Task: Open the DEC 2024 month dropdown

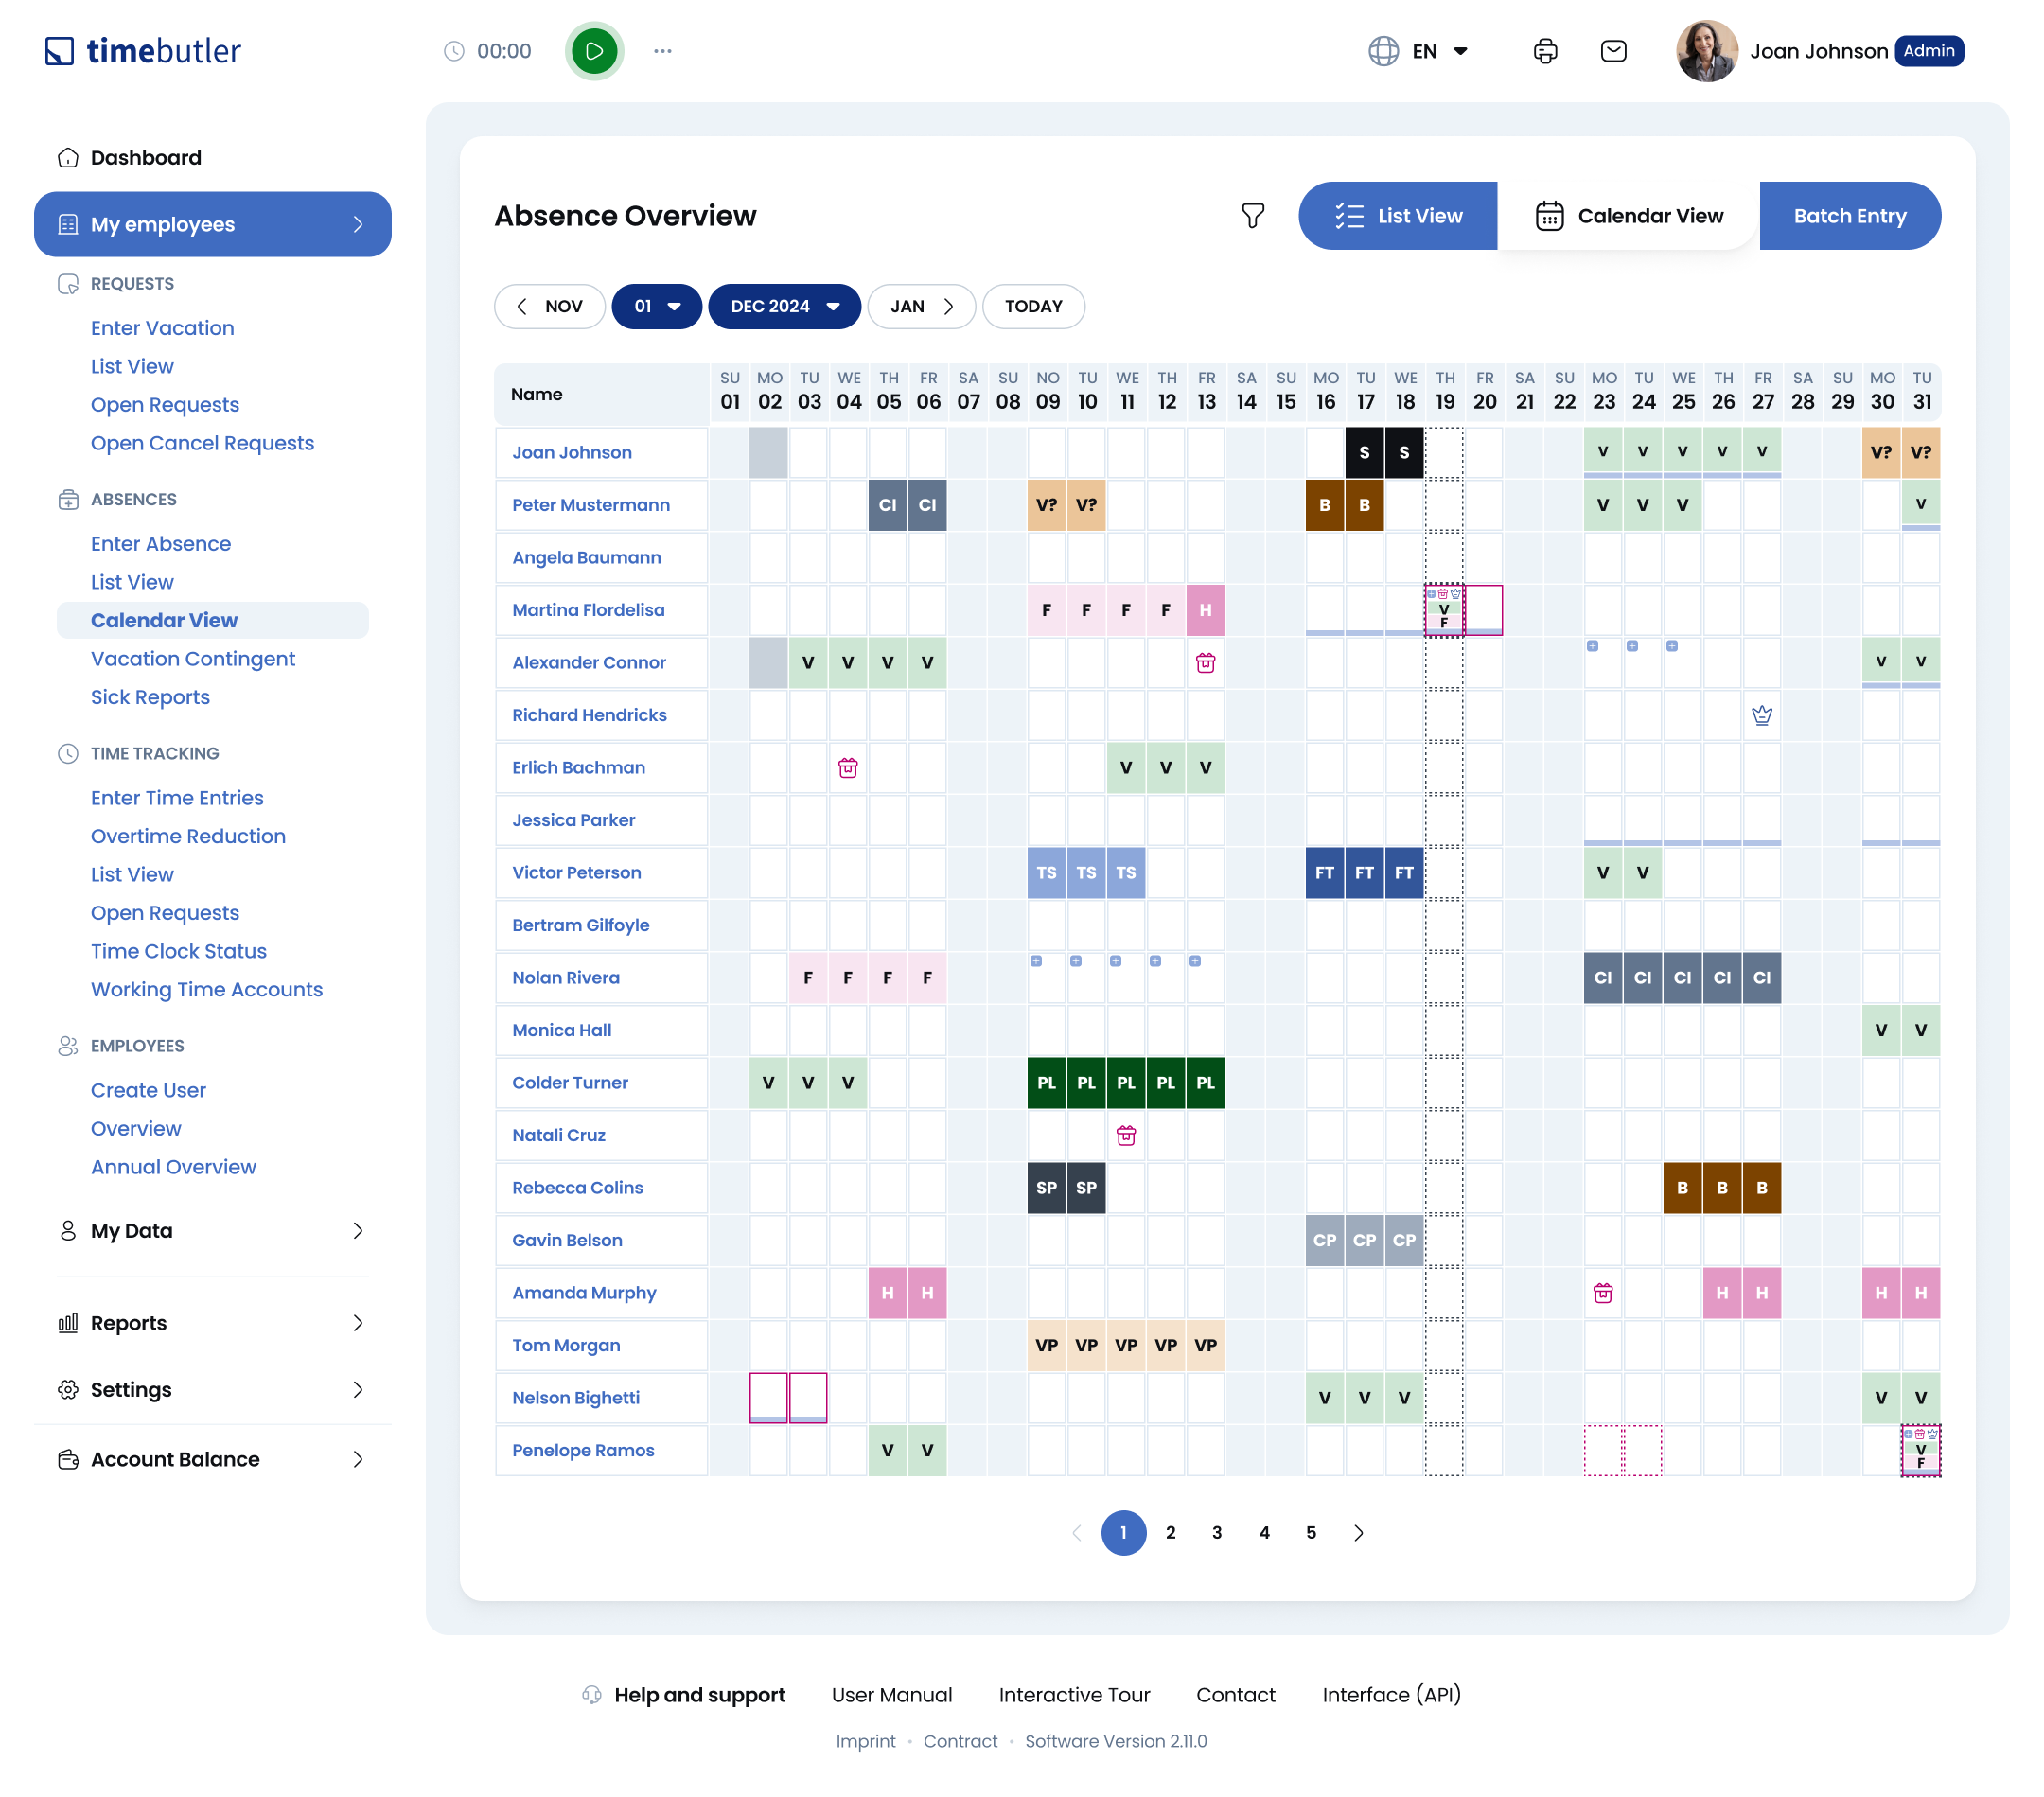Action: click(x=784, y=307)
